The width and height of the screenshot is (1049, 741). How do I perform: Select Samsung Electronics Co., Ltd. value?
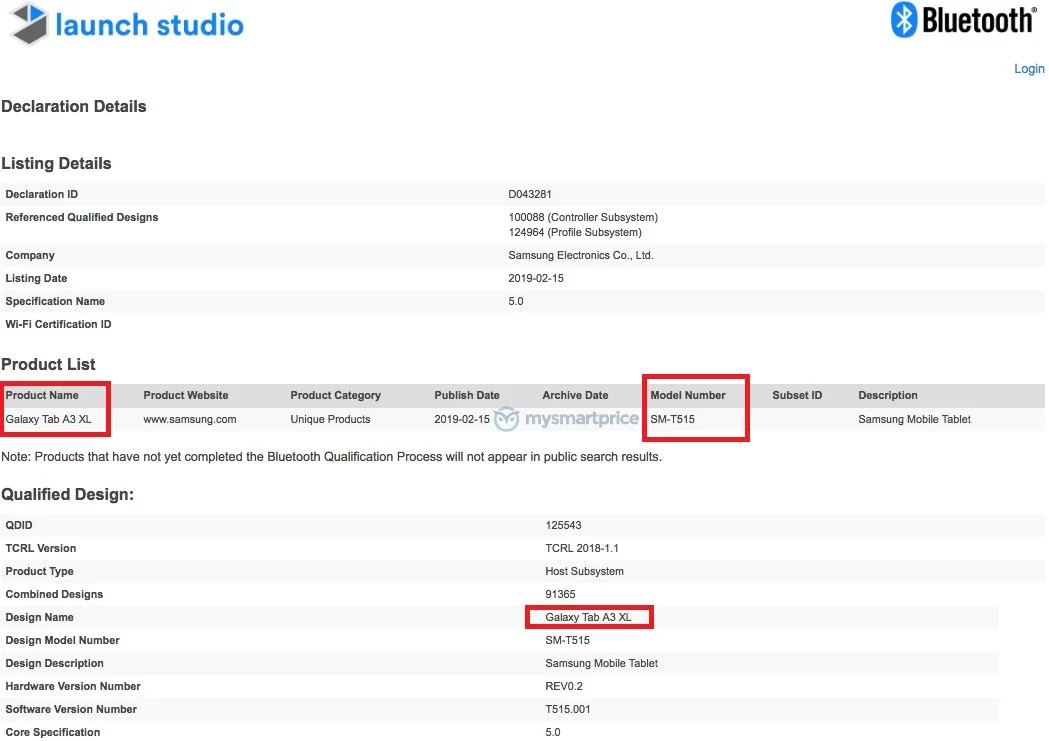coord(581,255)
